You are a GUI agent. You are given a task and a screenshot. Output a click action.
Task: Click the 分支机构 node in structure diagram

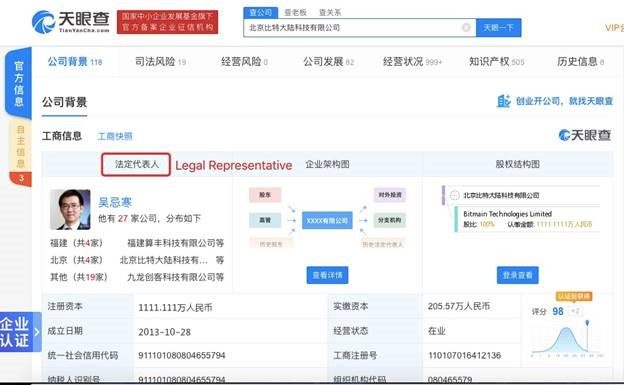390,220
